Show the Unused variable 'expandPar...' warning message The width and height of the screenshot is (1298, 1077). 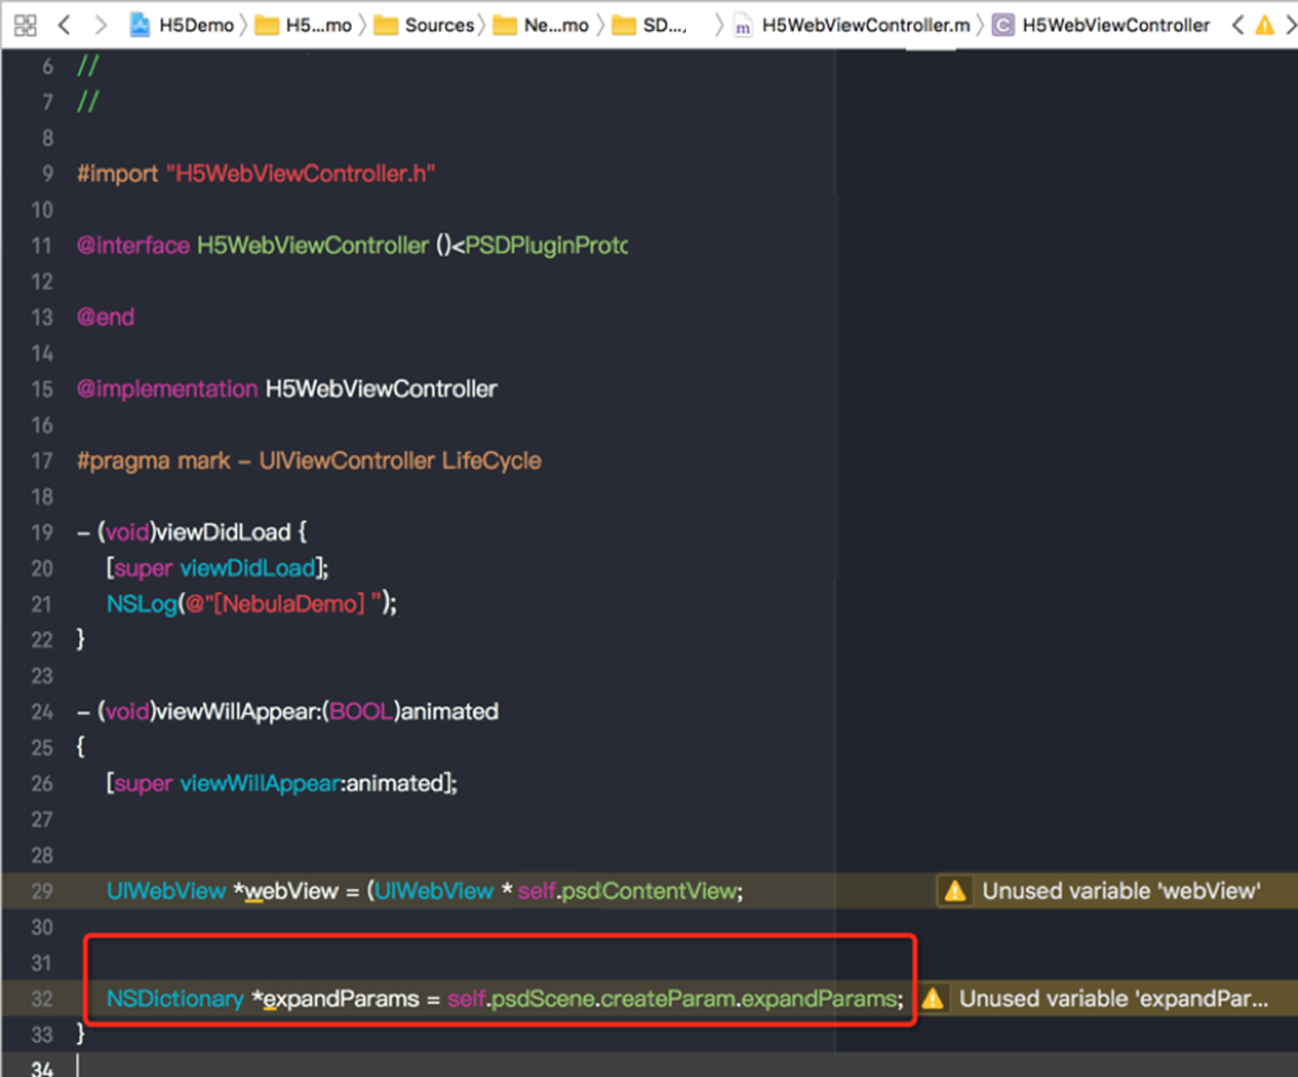tap(1112, 998)
